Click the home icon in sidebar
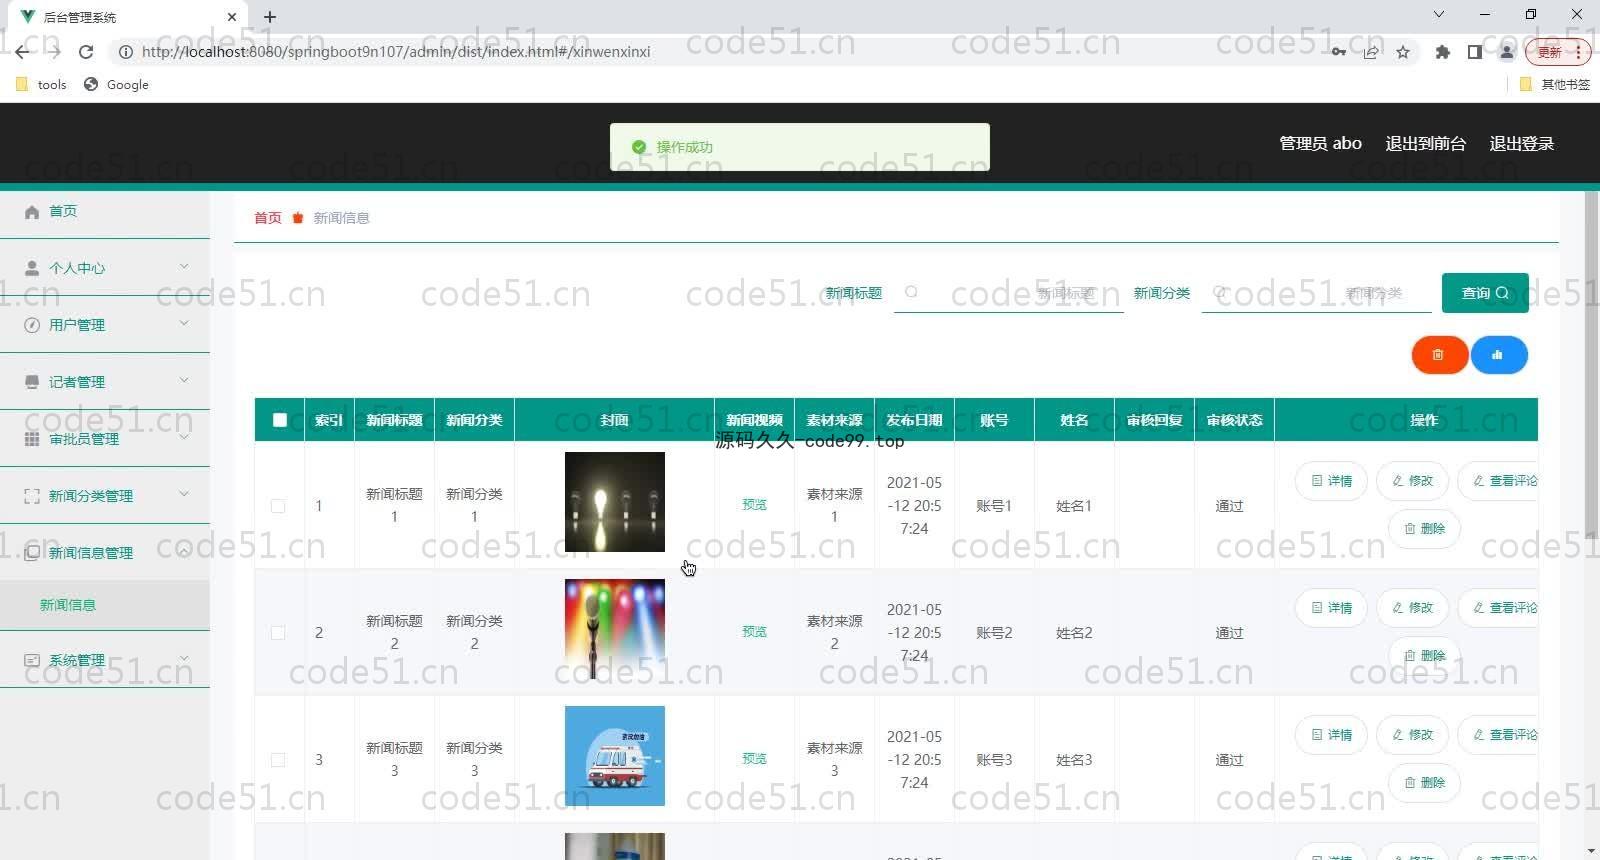This screenshot has width=1600, height=860. tap(32, 211)
